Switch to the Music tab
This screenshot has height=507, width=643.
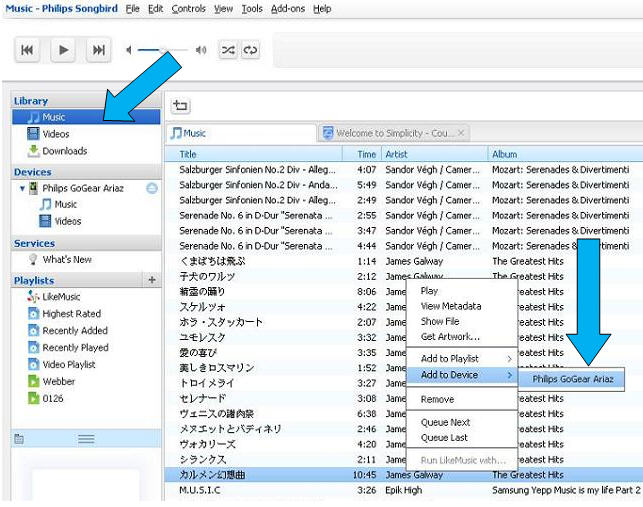coord(241,133)
